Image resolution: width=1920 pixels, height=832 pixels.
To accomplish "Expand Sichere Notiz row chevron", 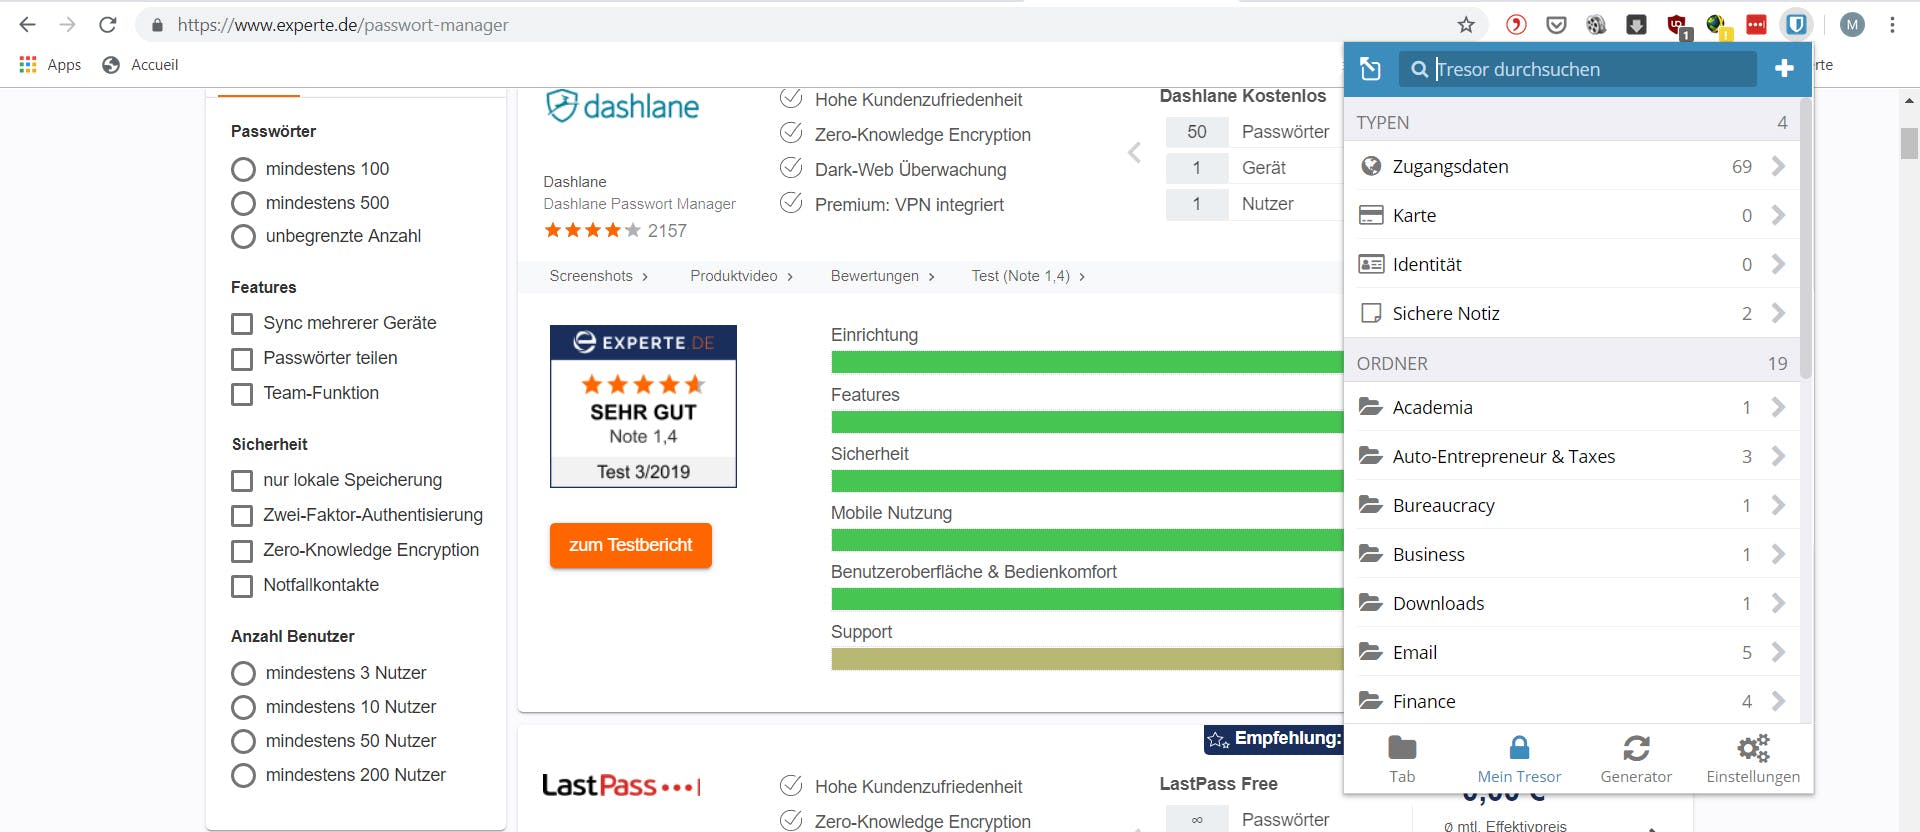I will 1778,313.
